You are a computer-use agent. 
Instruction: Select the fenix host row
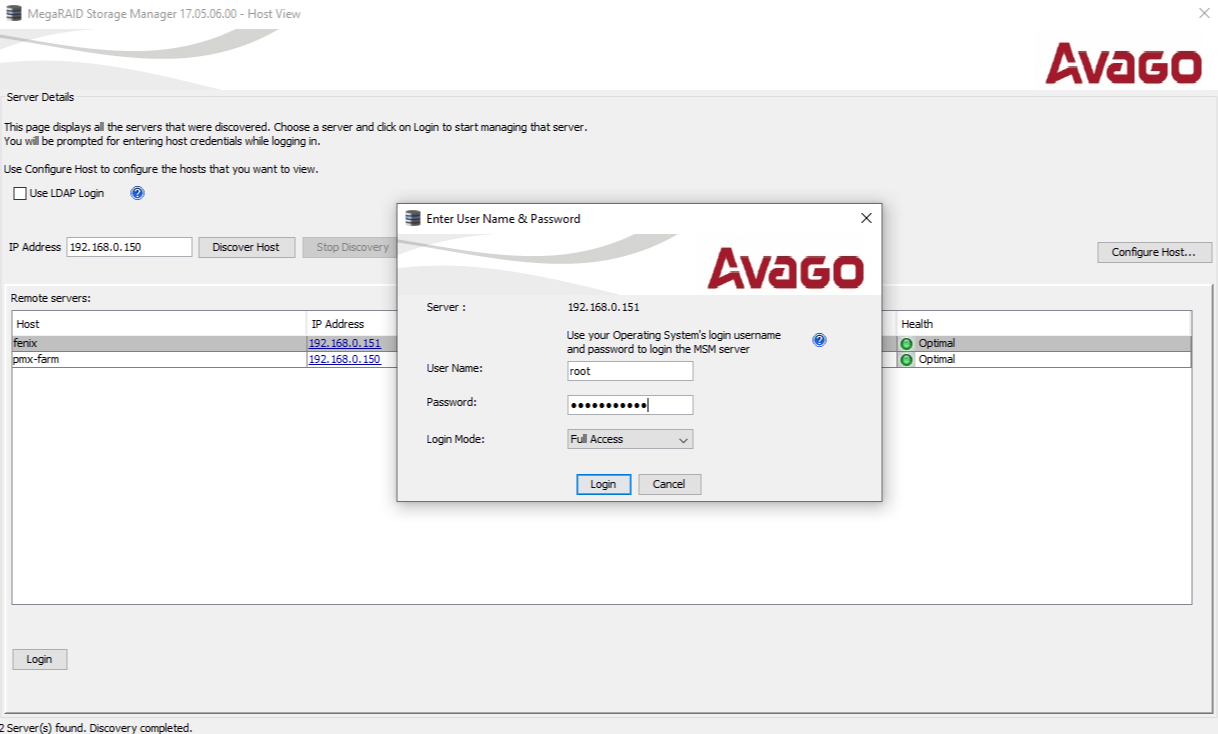point(601,343)
